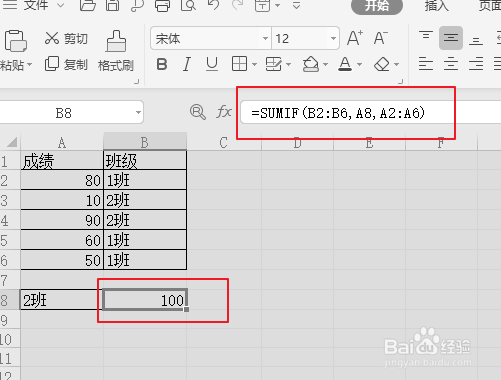Increase font size with A+ icon

355,38
